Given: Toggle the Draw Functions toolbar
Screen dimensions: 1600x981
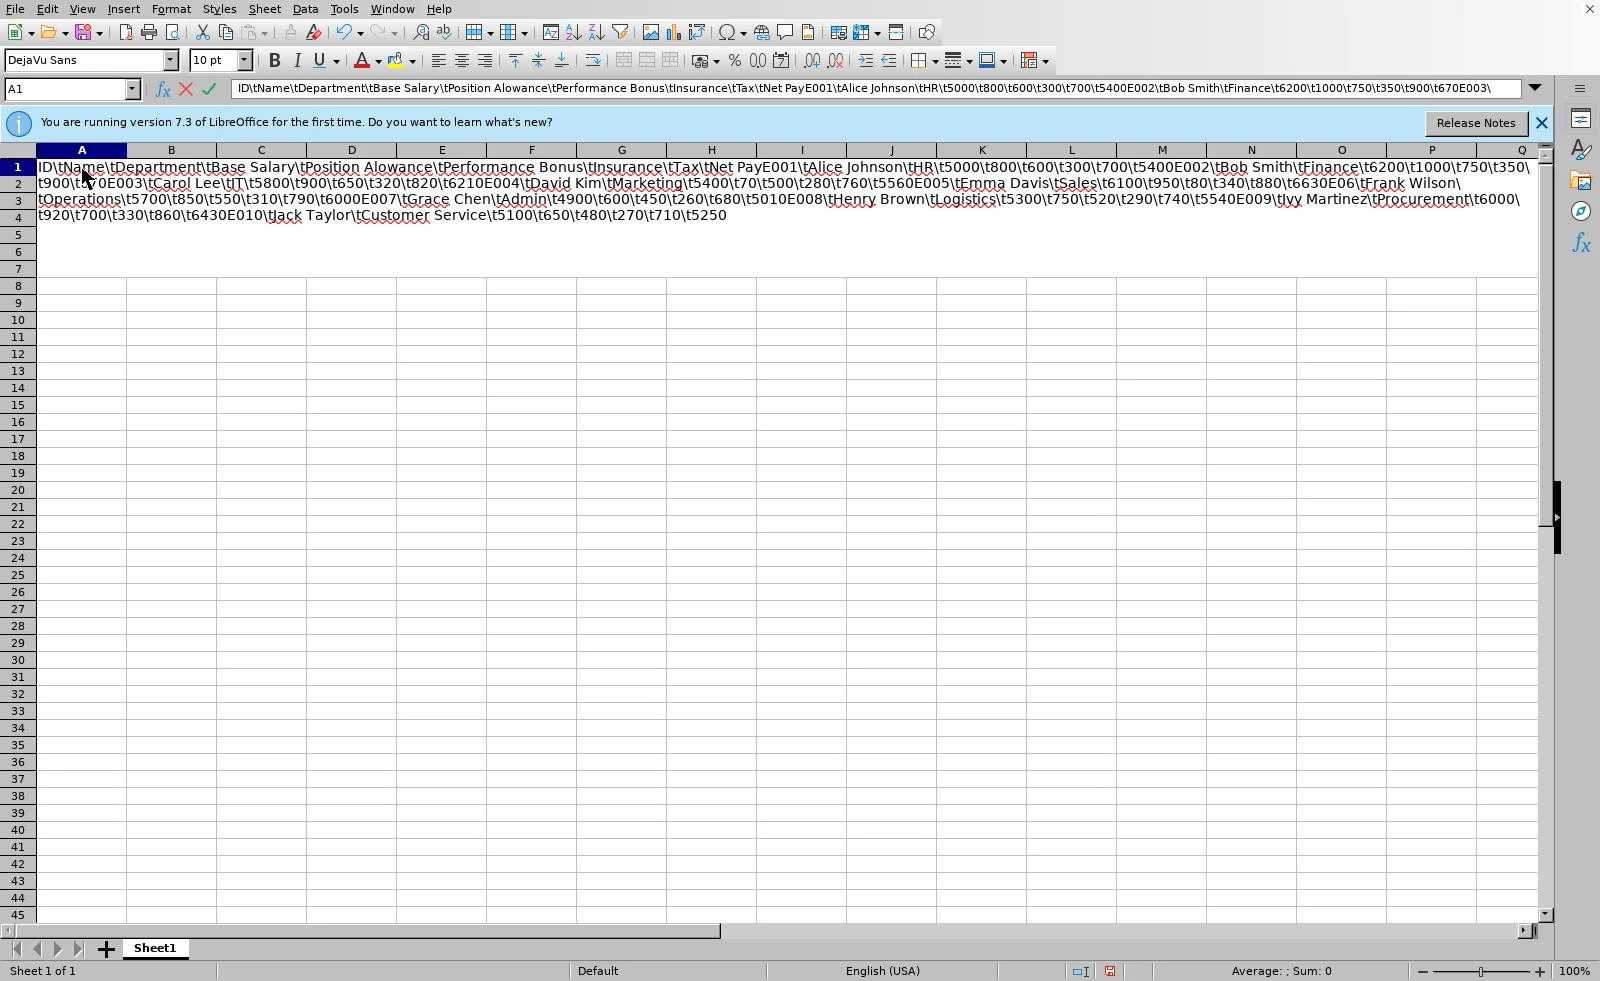Looking at the screenshot, I should (927, 32).
